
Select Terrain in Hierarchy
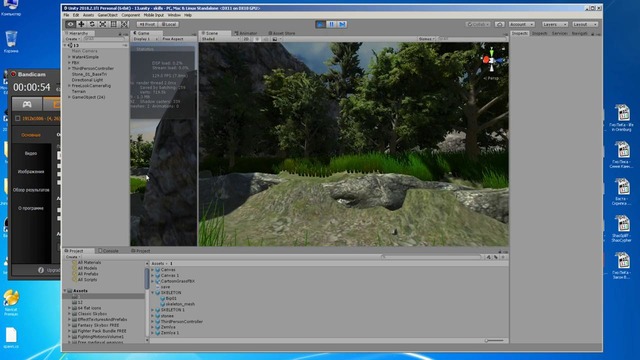(79, 91)
